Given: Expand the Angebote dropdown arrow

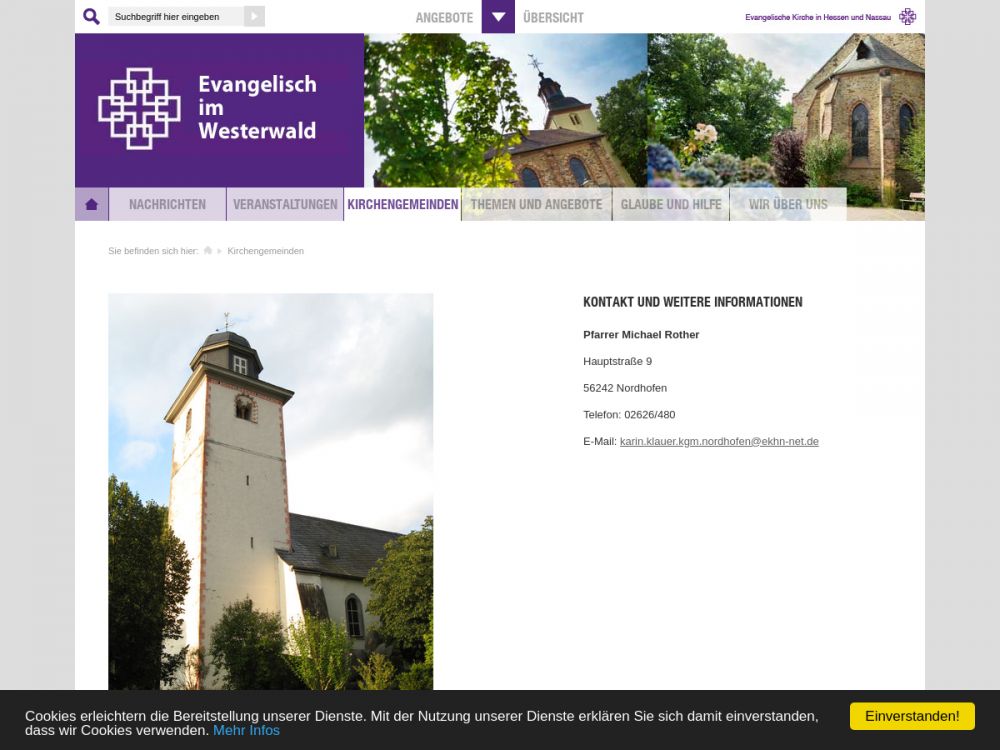Looking at the screenshot, I should (x=498, y=17).
